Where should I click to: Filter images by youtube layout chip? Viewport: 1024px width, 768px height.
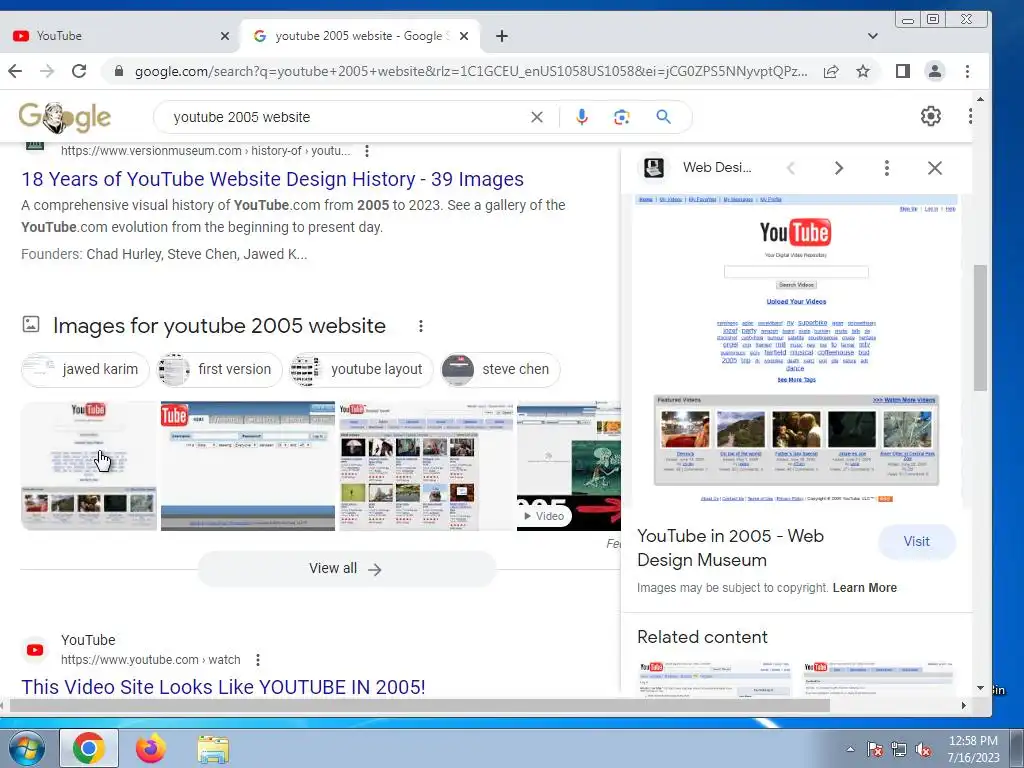pos(361,370)
